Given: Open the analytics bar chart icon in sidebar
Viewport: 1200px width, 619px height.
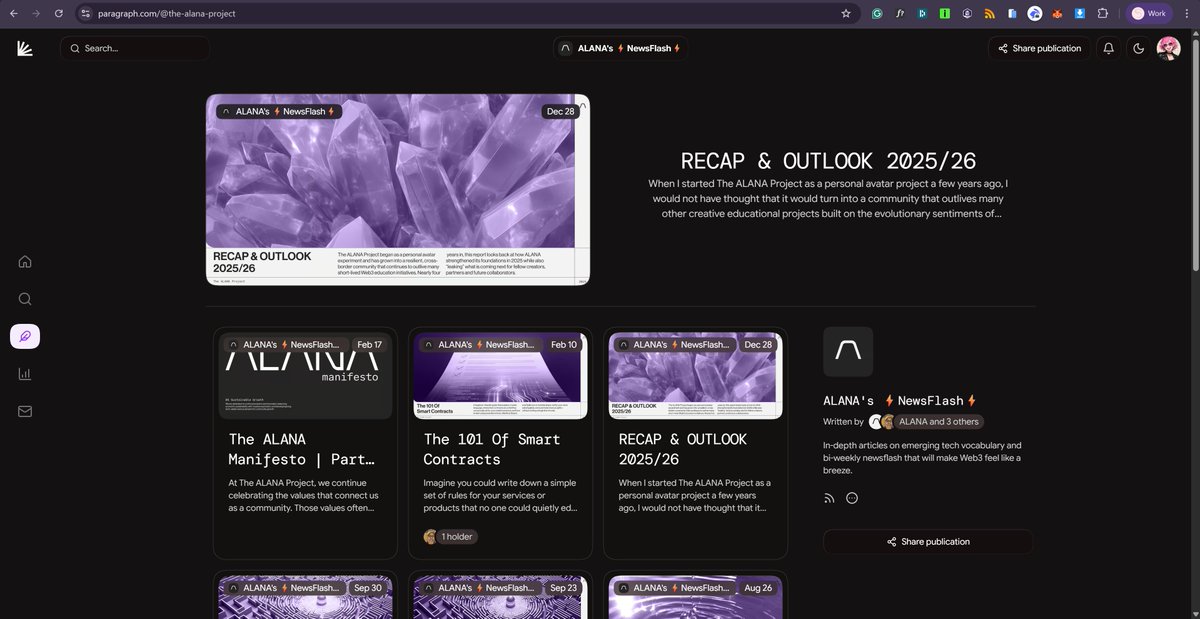Looking at the screenshot, I should (x=25, y=374).
